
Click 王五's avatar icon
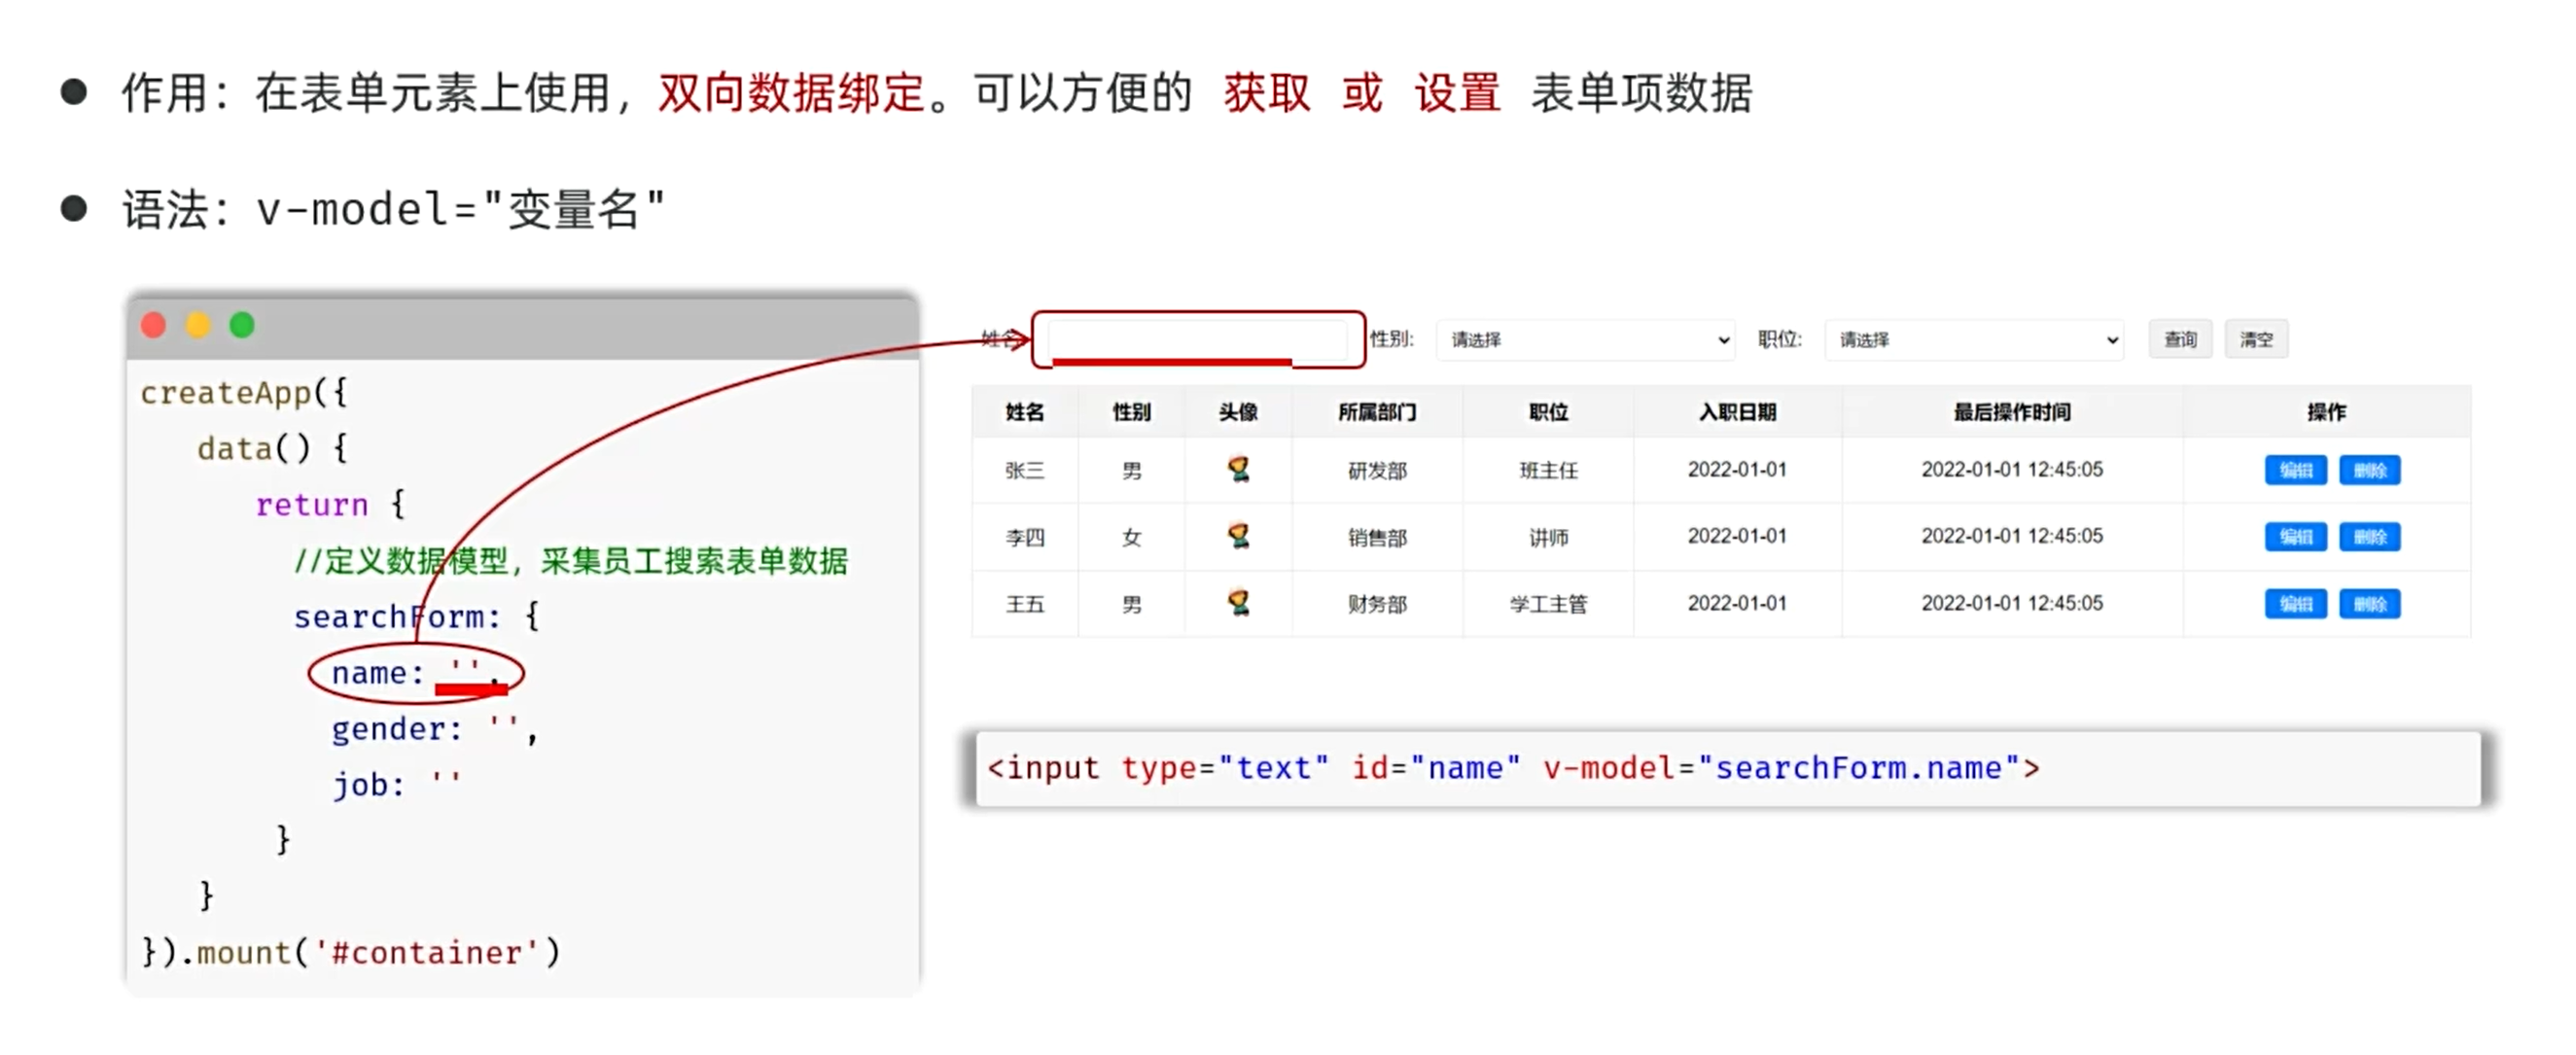tap(1238, 603)
